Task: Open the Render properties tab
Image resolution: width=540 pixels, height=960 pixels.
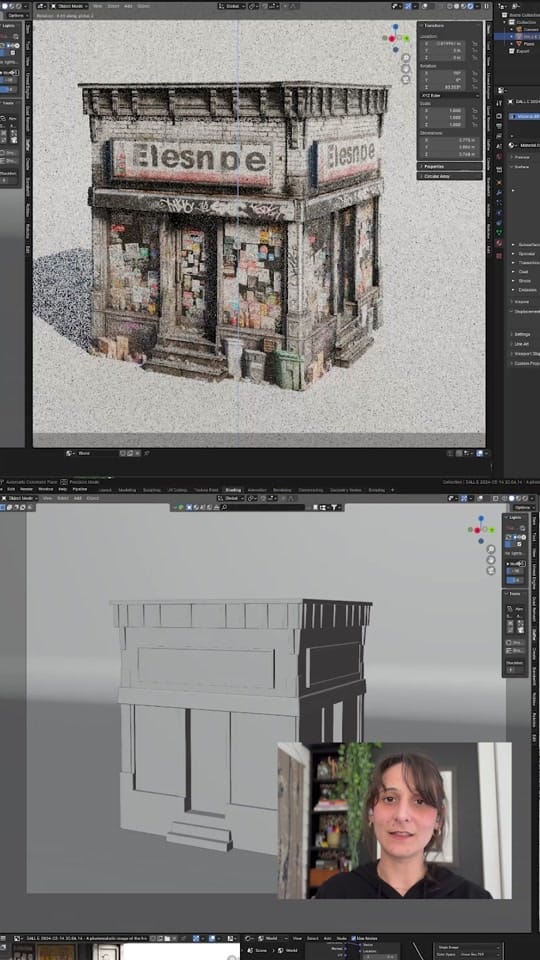Action: (499, 116)
